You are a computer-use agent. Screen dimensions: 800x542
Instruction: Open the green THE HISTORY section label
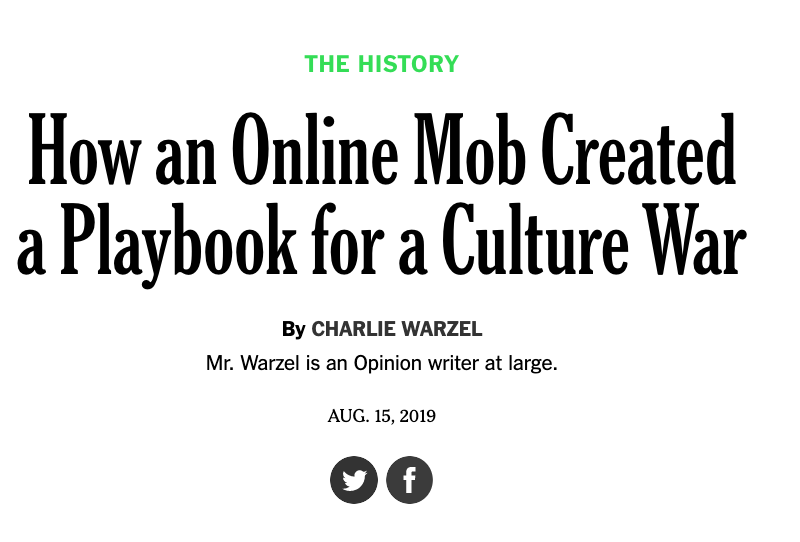point(382,64)
